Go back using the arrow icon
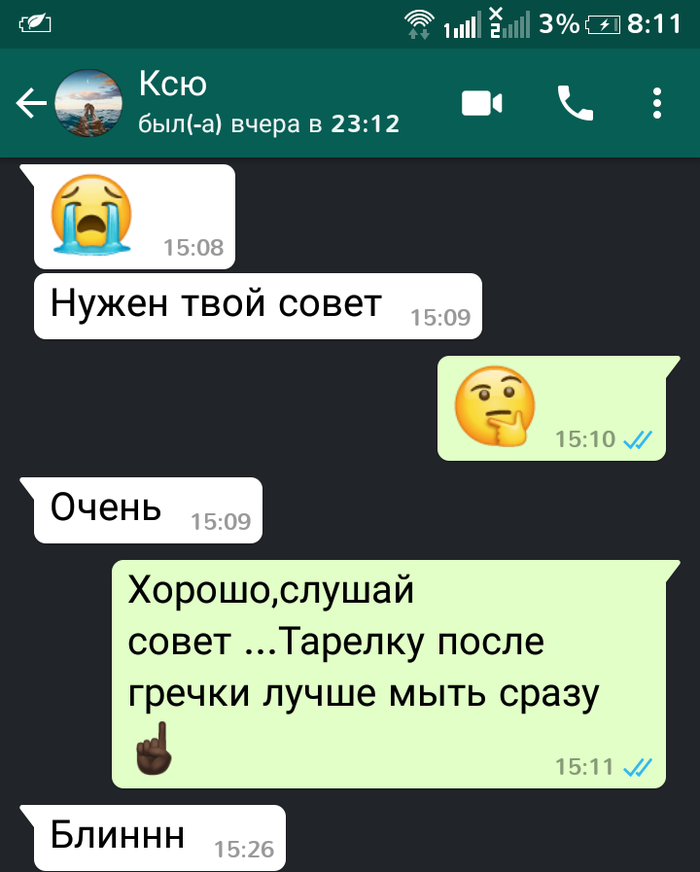This screenshot has height=872, width=700. coord(31,103)
